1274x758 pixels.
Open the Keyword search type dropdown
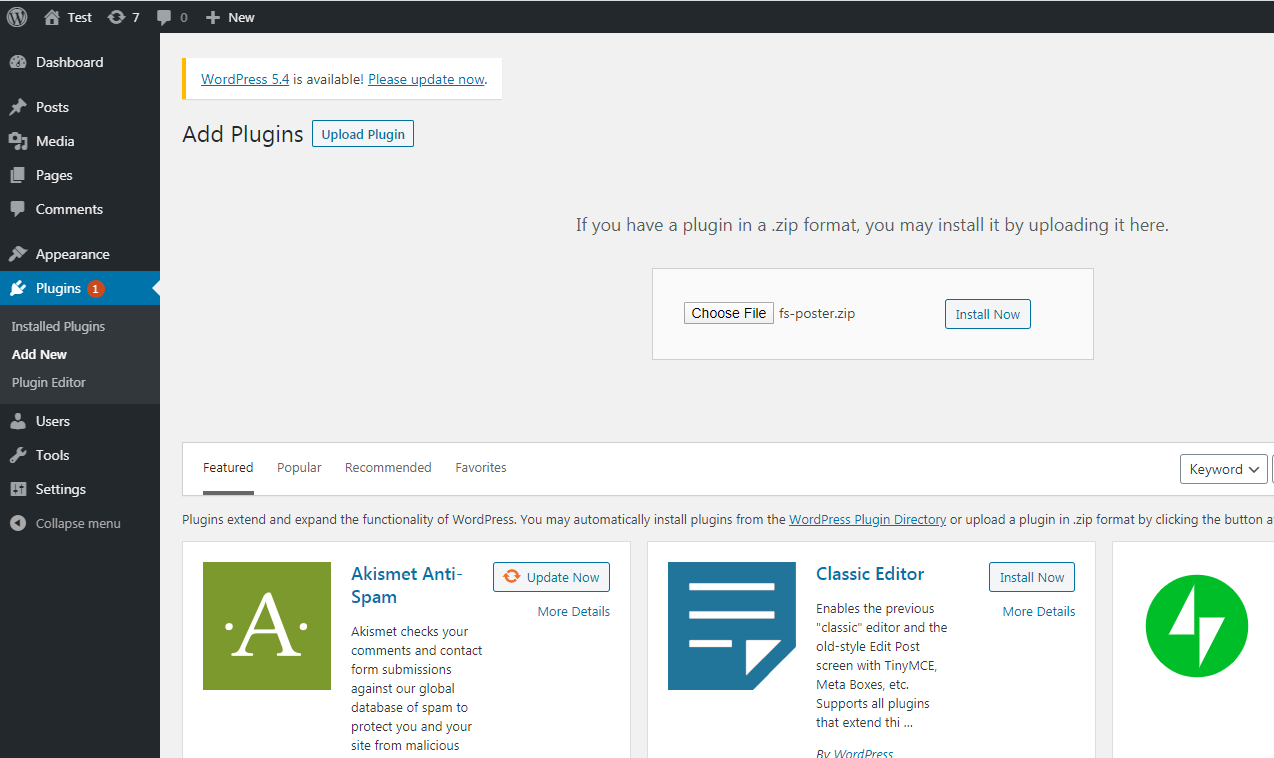click(1224, 469)
